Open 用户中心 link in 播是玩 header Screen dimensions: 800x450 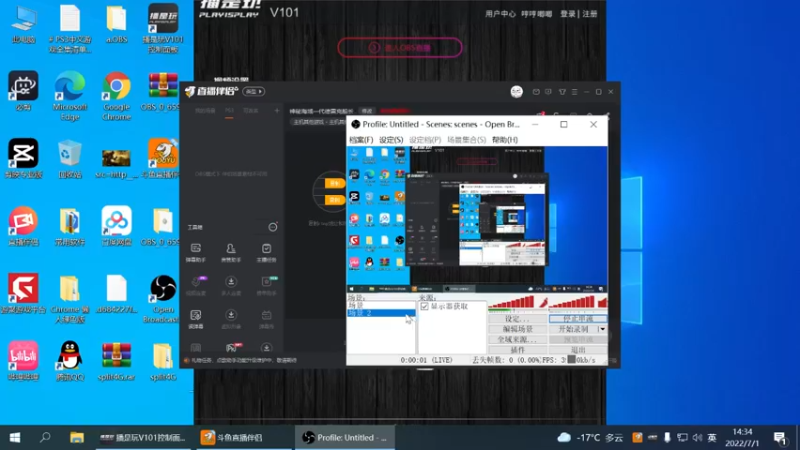click(x=500, y=14)
